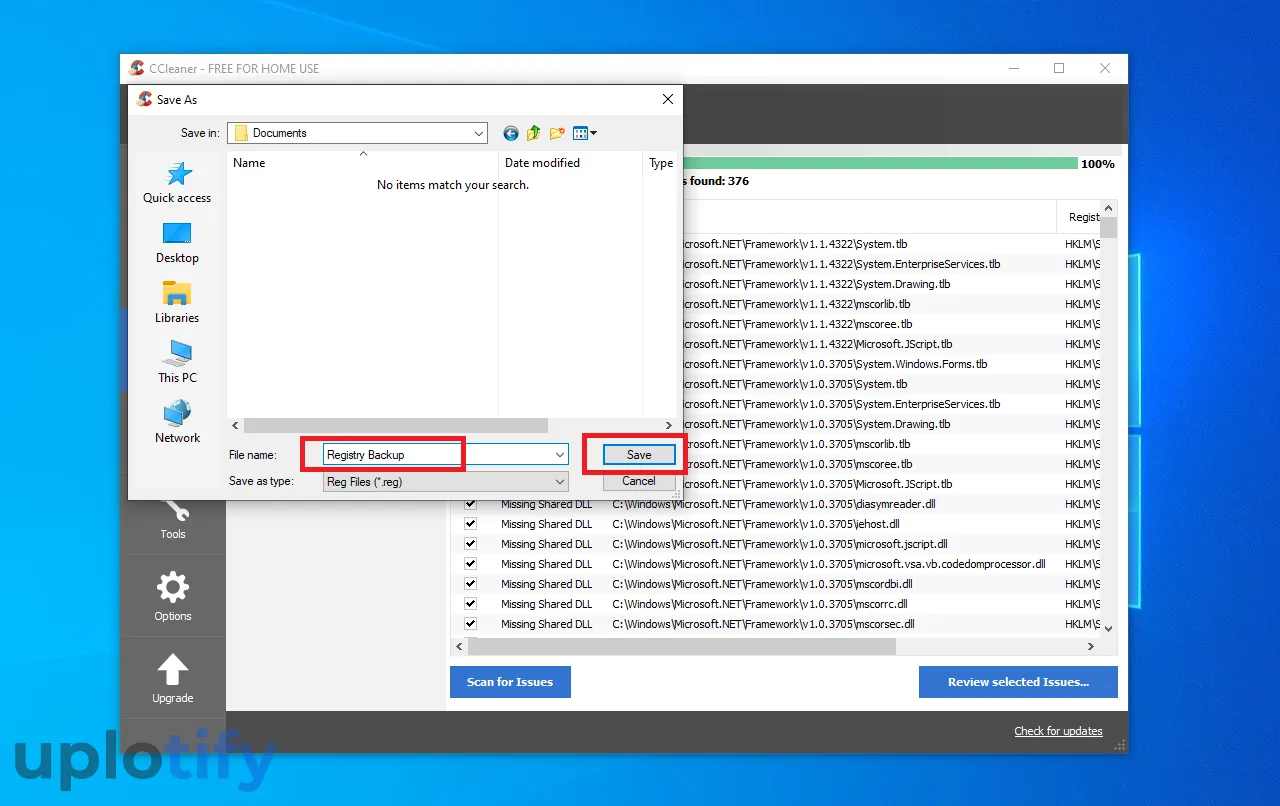This screenshot has width=1280, height=806.
Task: Open Network from the places bar
Action: coord(177,422)
